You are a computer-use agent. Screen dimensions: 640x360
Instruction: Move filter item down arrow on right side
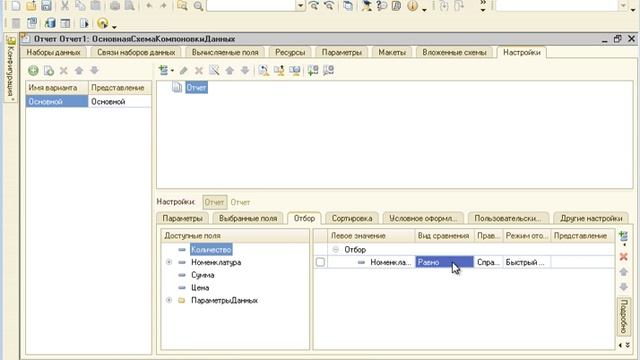623,287
